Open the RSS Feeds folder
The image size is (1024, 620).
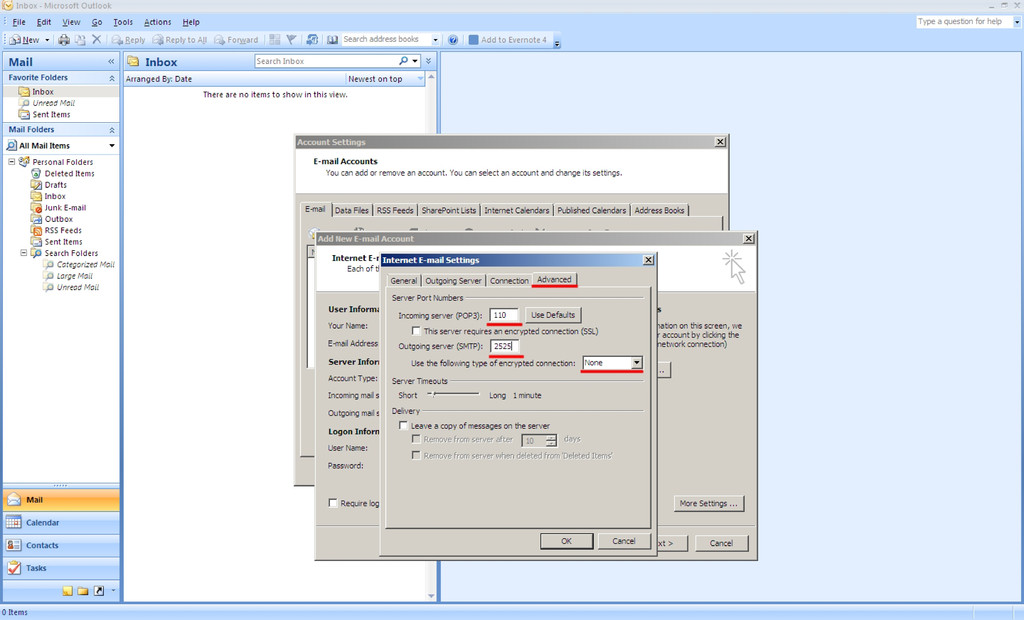tap(63, 230)
